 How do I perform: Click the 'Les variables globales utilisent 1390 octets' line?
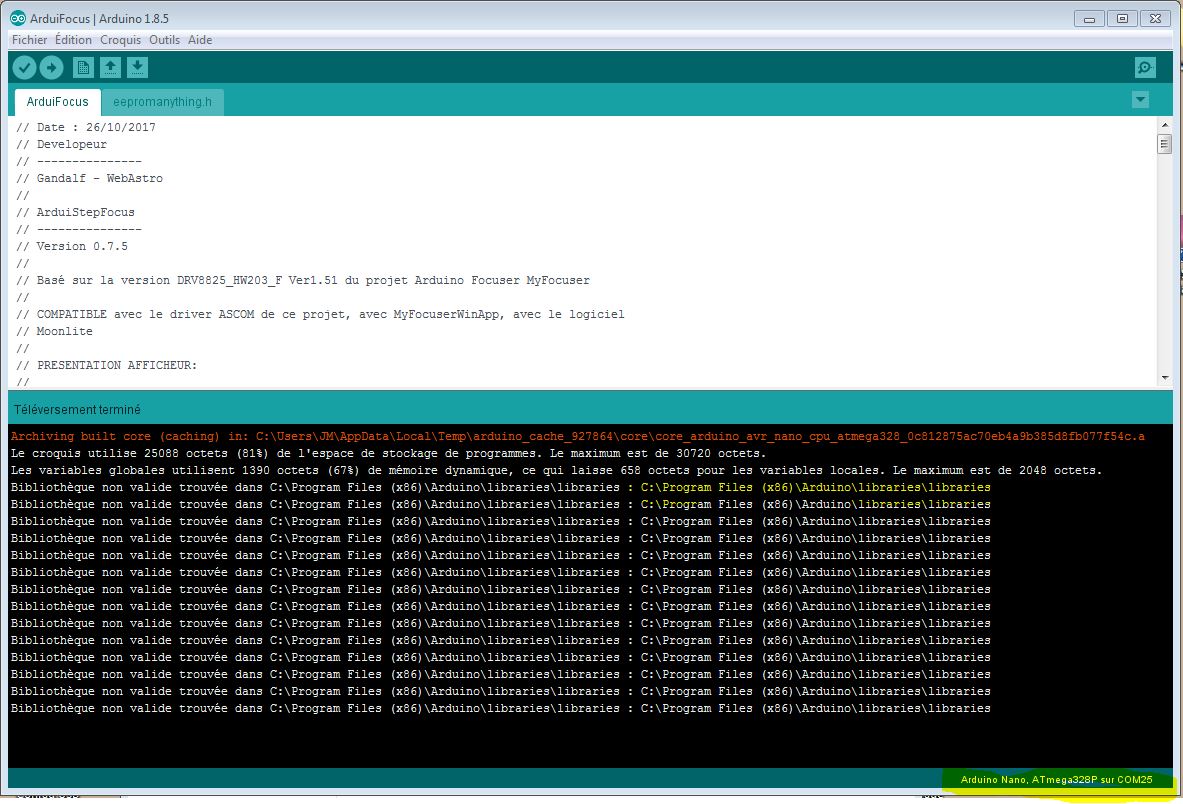[x=557, y=471]
